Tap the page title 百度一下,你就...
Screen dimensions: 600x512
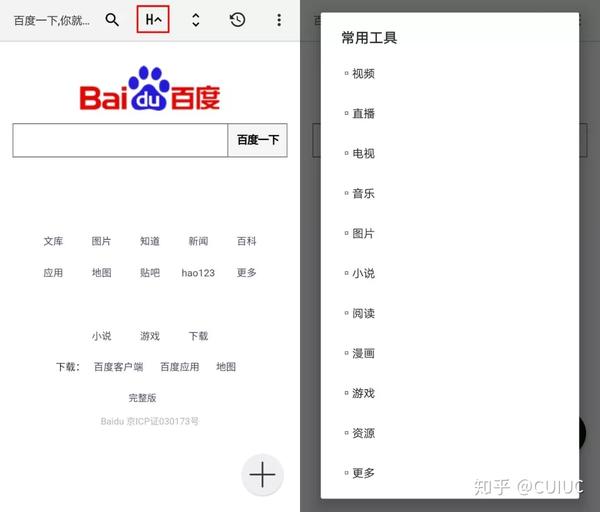point(52,20)
